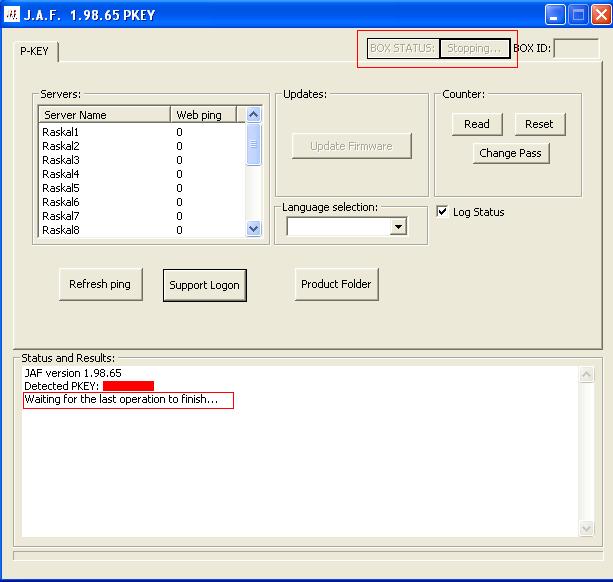Click the 'JAF version 1.98.65' log line
This screenshot has width=613, height=582.
[73, 373]
